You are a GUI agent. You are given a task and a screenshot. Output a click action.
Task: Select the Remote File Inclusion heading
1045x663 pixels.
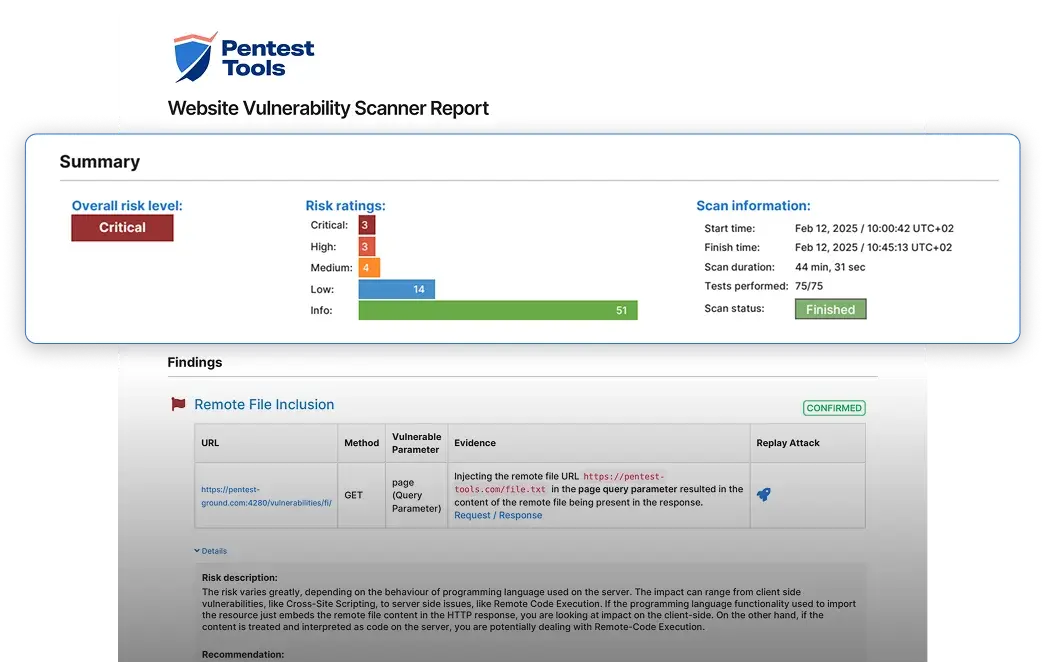tap(266, 404)
